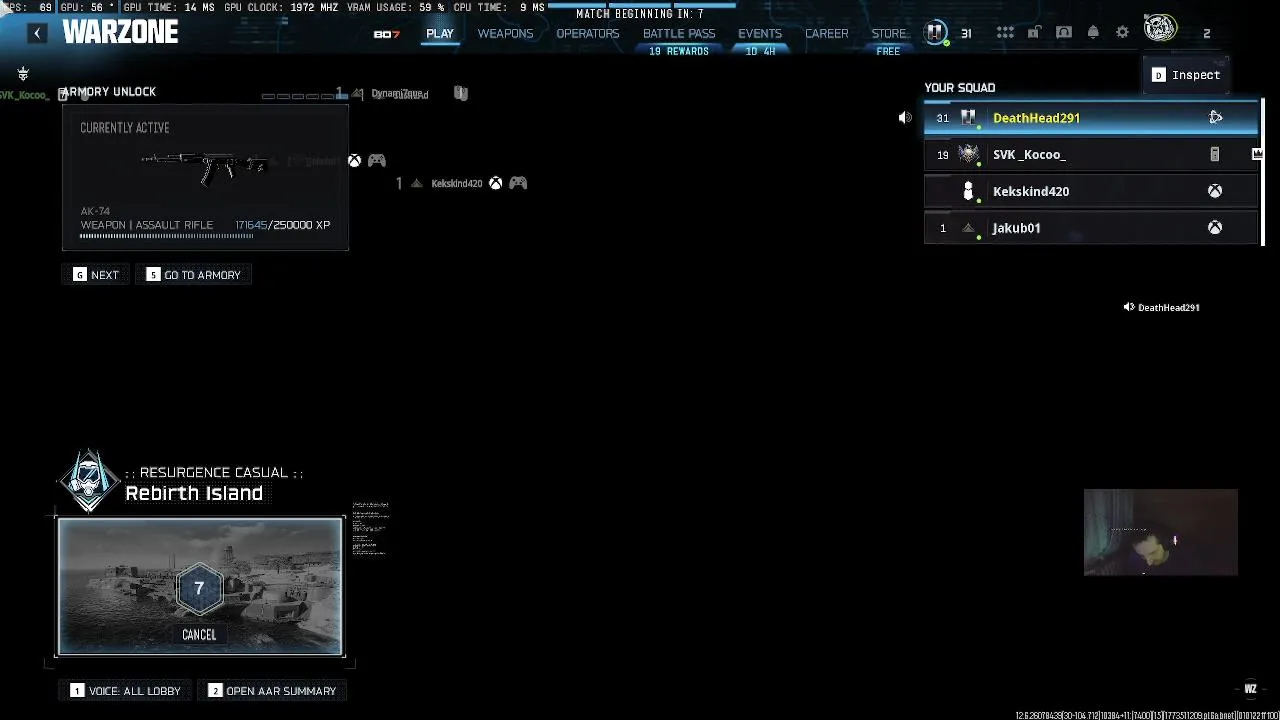1280x720 pixels.
Task: Click OPEN AAR SUMMARY
Action: pyautogui.click(x=272, y=691)
